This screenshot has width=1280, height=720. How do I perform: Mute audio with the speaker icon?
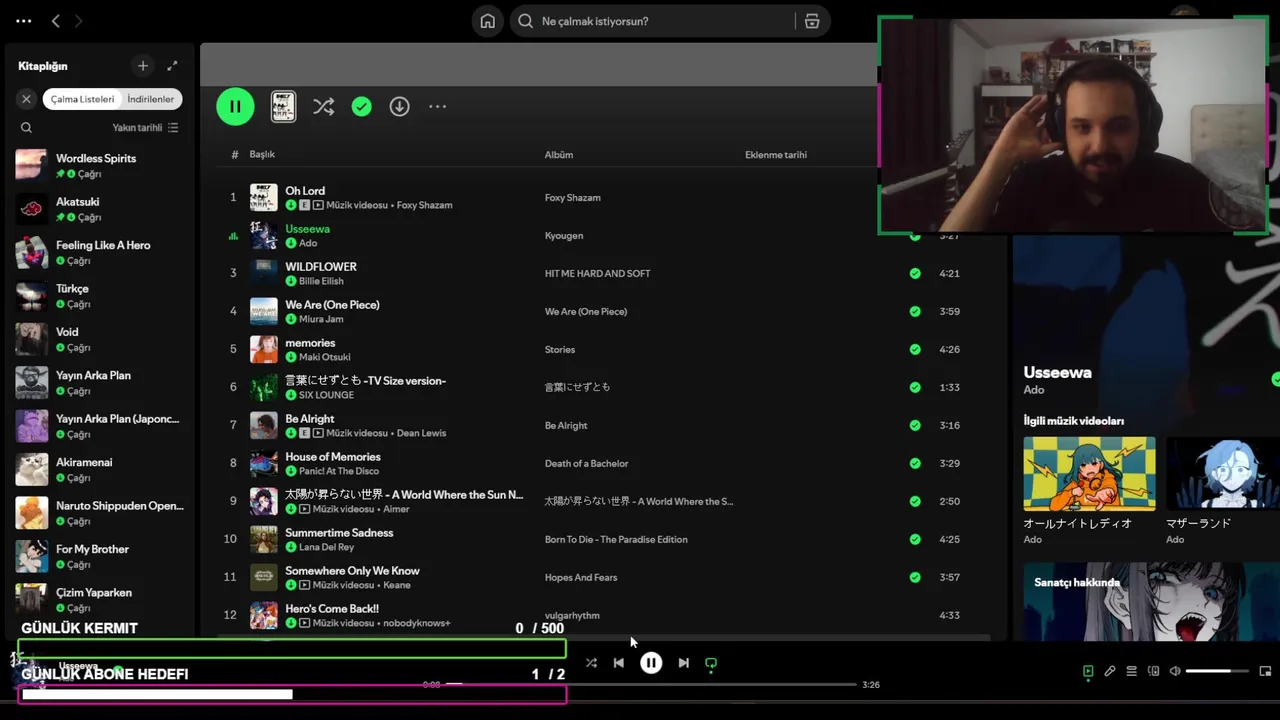pos(1175,671)
